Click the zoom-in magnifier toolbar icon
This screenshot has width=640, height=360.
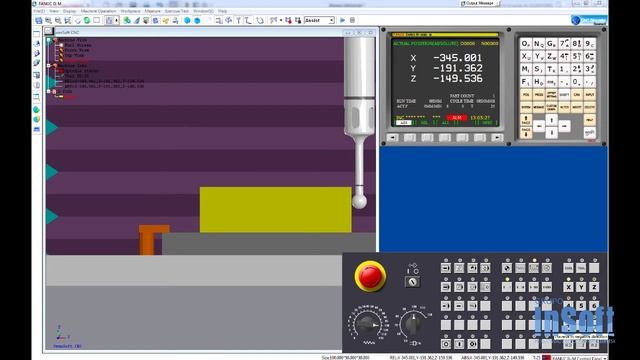pyautogui.click(x=48, y=20)
